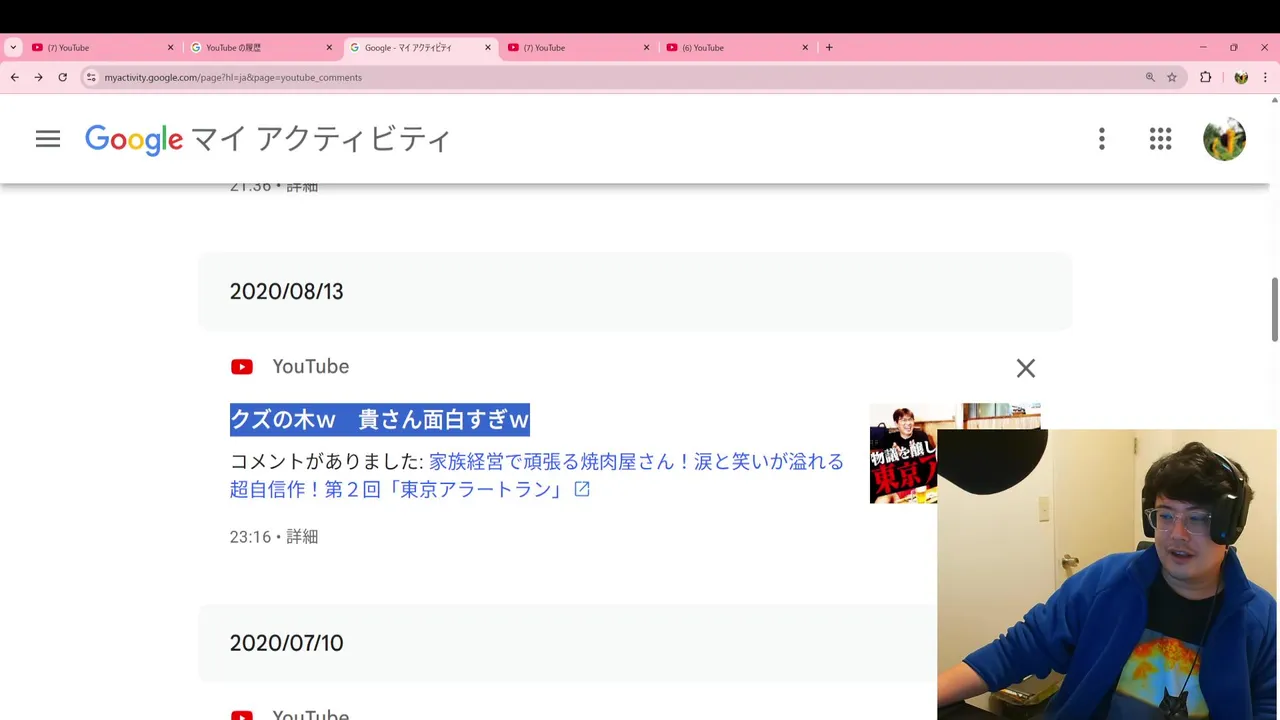Close the fourth tab titled (7) YouTube
The height and width of the screenshot is (720, 1280).
click(x=646, y=47)
